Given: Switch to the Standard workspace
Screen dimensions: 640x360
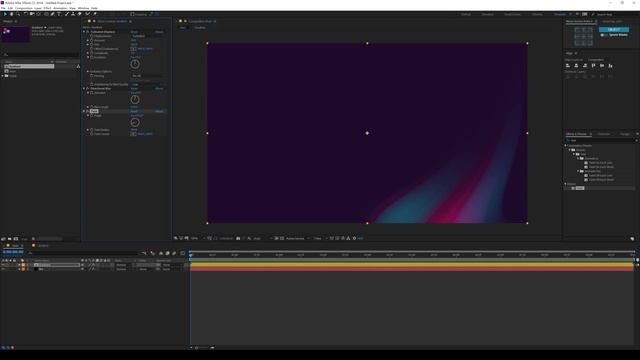Looking at the screenshot, I should coord(487,14).
